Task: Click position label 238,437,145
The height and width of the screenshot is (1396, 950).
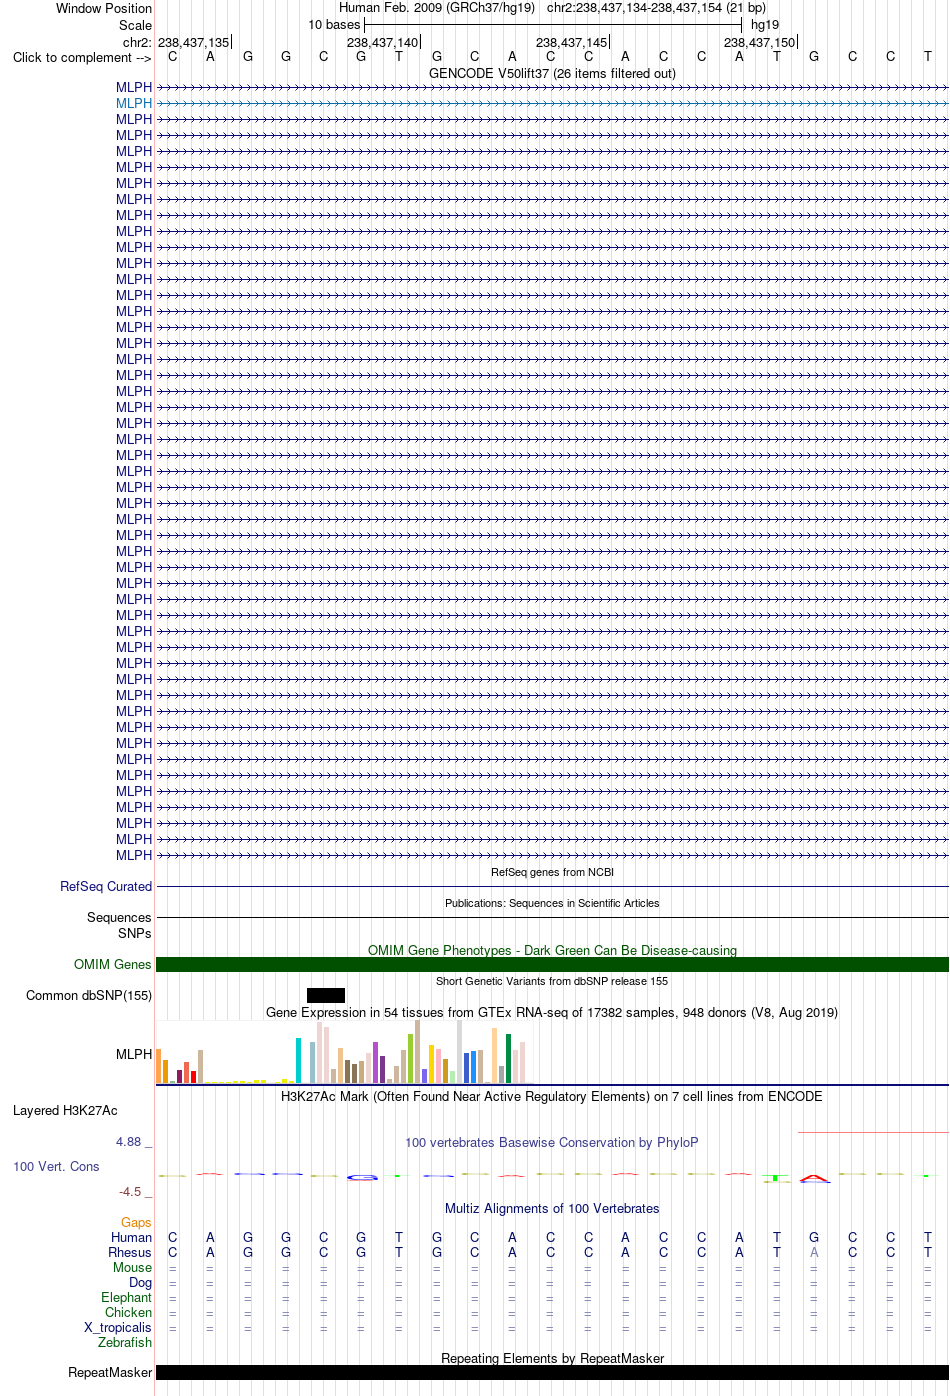Action: coord(572,42)
